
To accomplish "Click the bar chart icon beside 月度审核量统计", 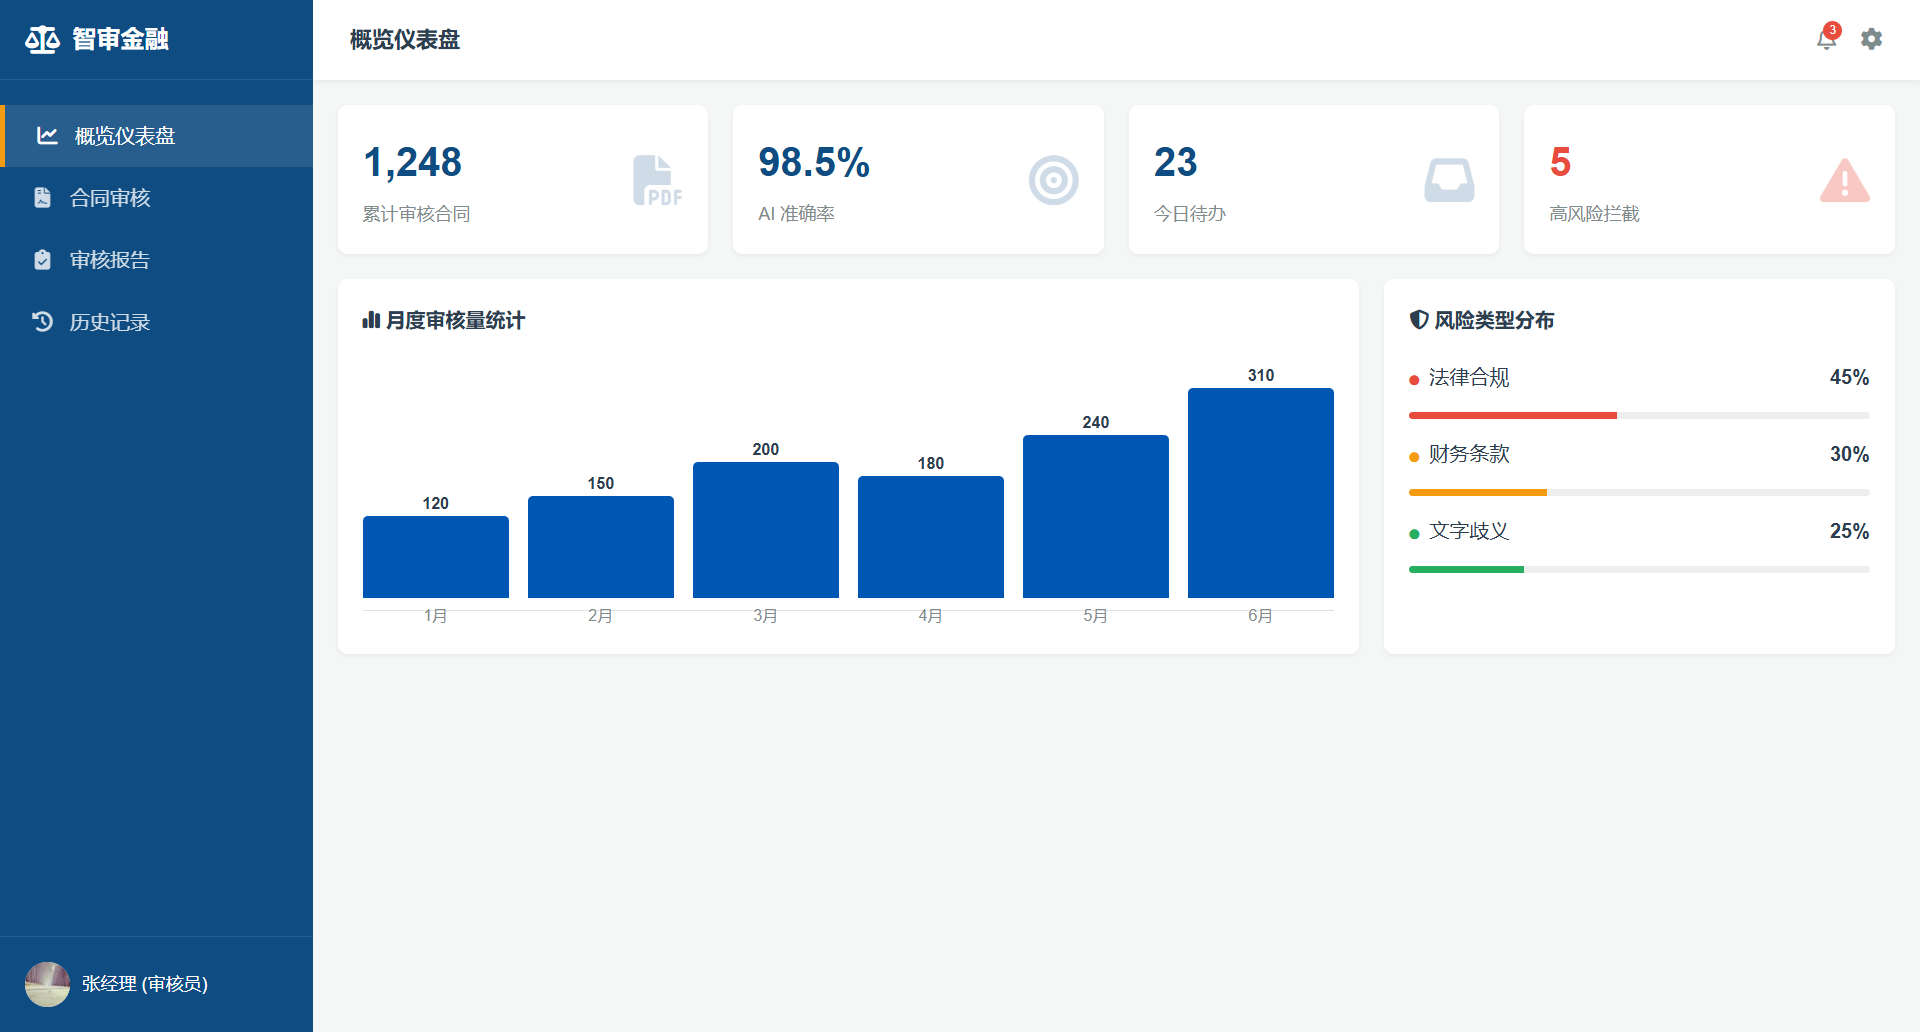I will point(371,320).
